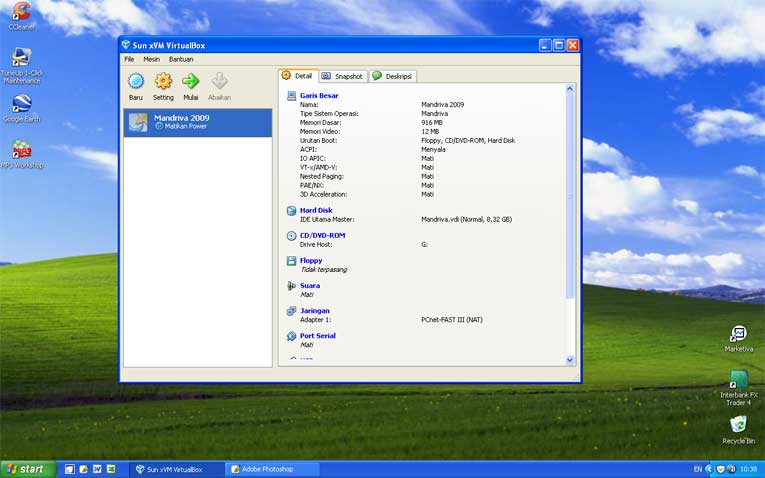Click the Tidak terpasang floppy status text
Image resolution: width=765 pixels, height=478 pixels.
click(323, 269)
